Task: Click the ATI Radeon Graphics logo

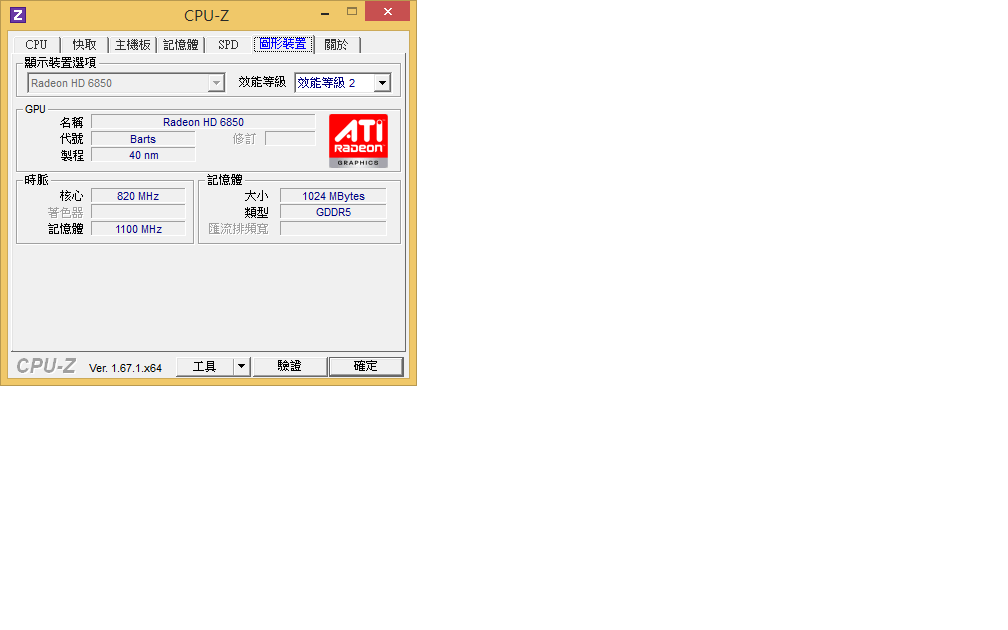Action: pos(358,141)
